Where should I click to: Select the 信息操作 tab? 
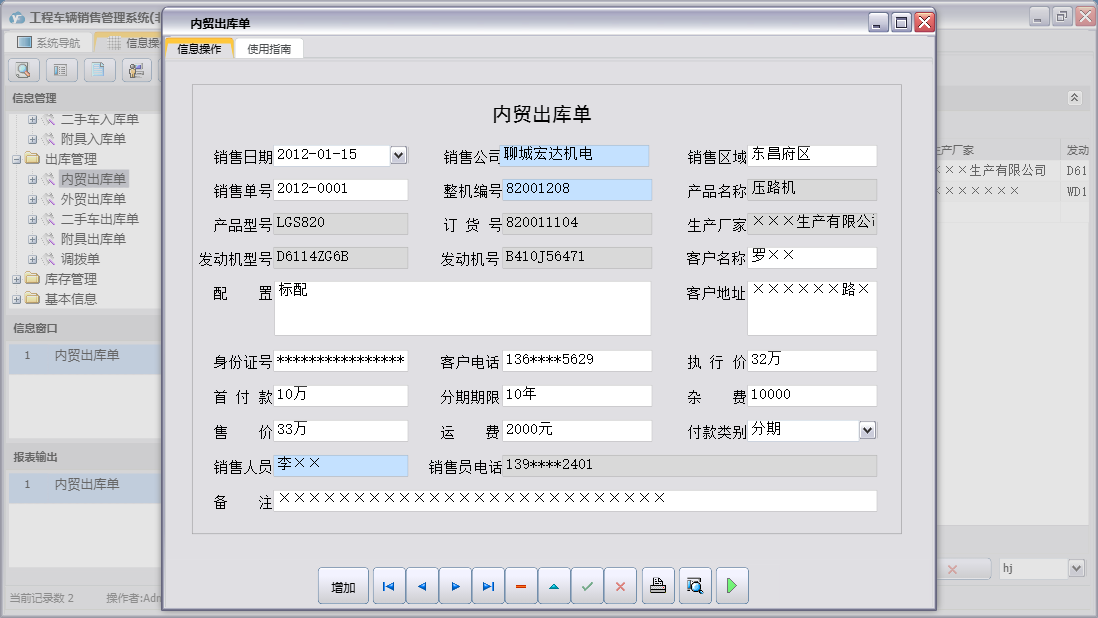tap(199, 46)
